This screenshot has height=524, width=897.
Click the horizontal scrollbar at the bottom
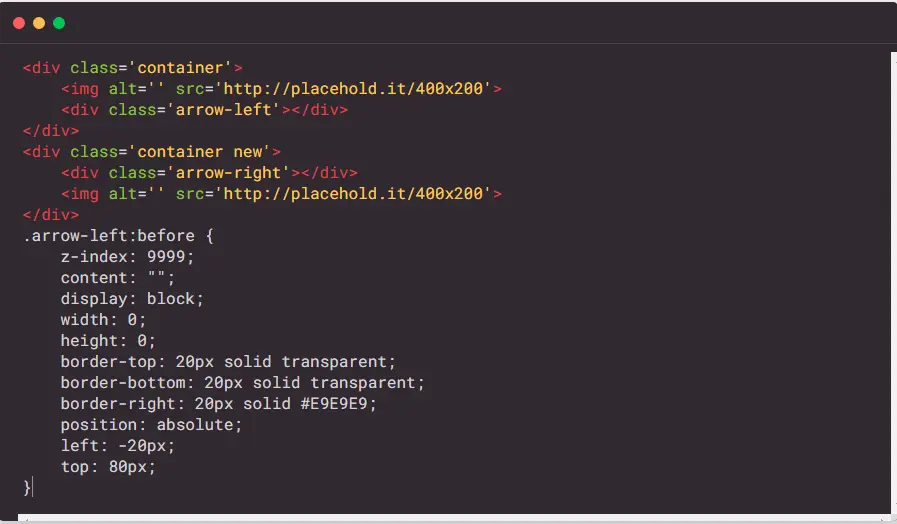455,518
